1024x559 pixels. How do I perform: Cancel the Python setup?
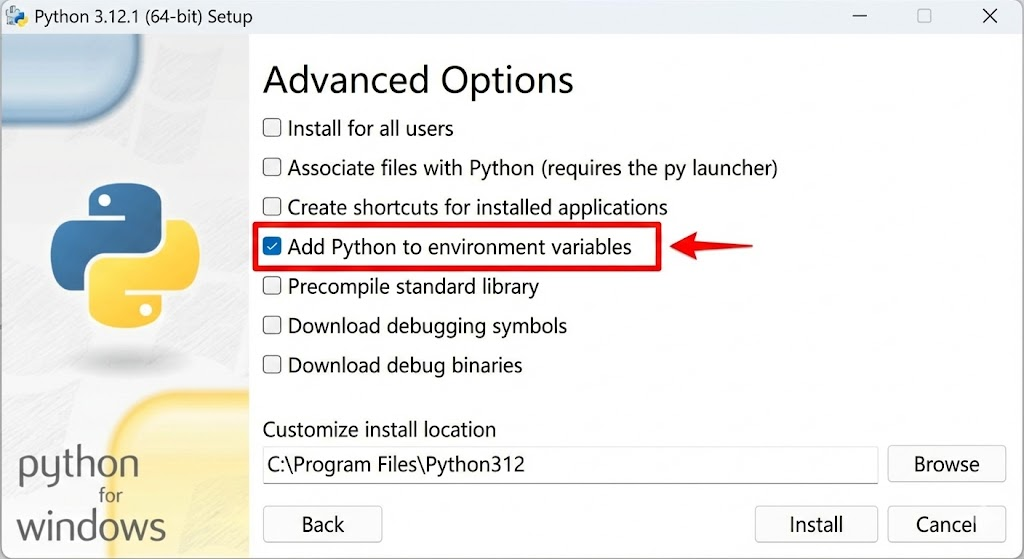click(x=946, y=524)
